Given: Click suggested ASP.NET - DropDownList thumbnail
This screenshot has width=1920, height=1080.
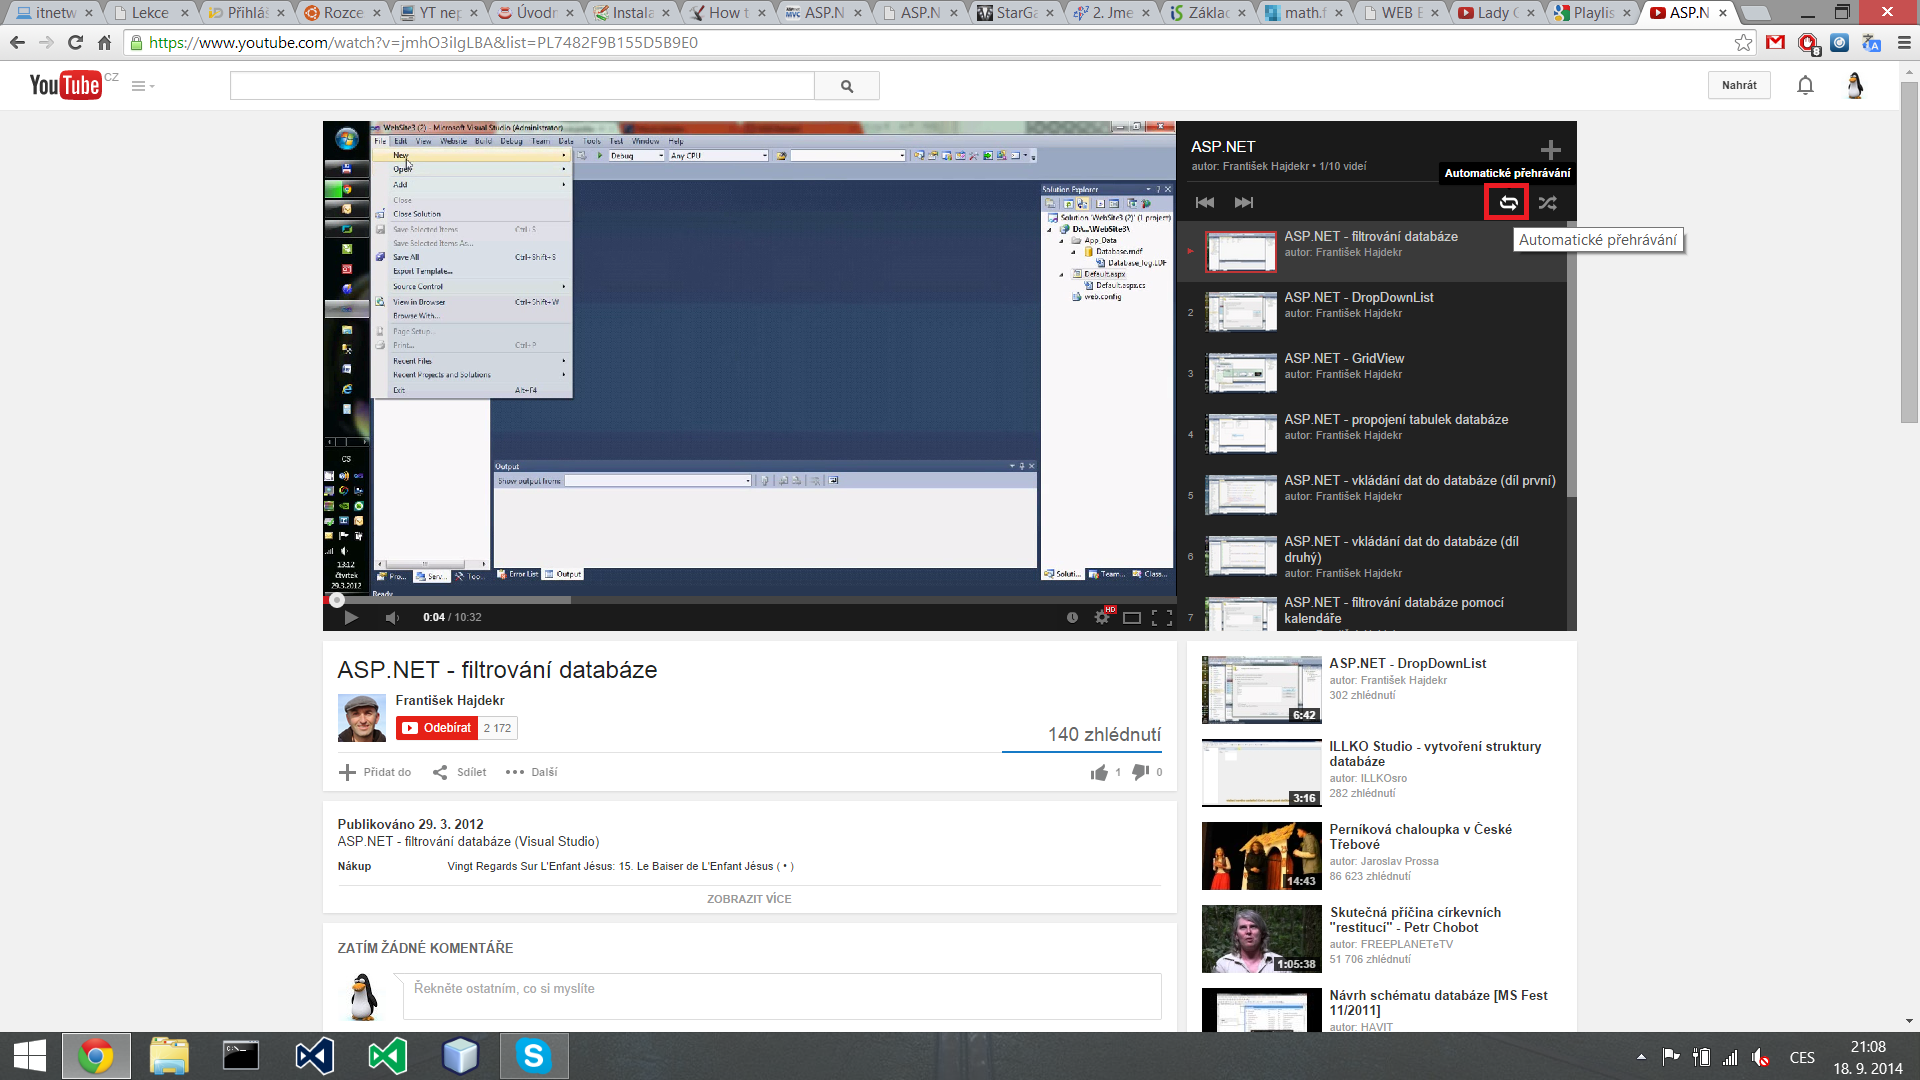Looking at the screenshot, I should click(x=1262, y=690).
